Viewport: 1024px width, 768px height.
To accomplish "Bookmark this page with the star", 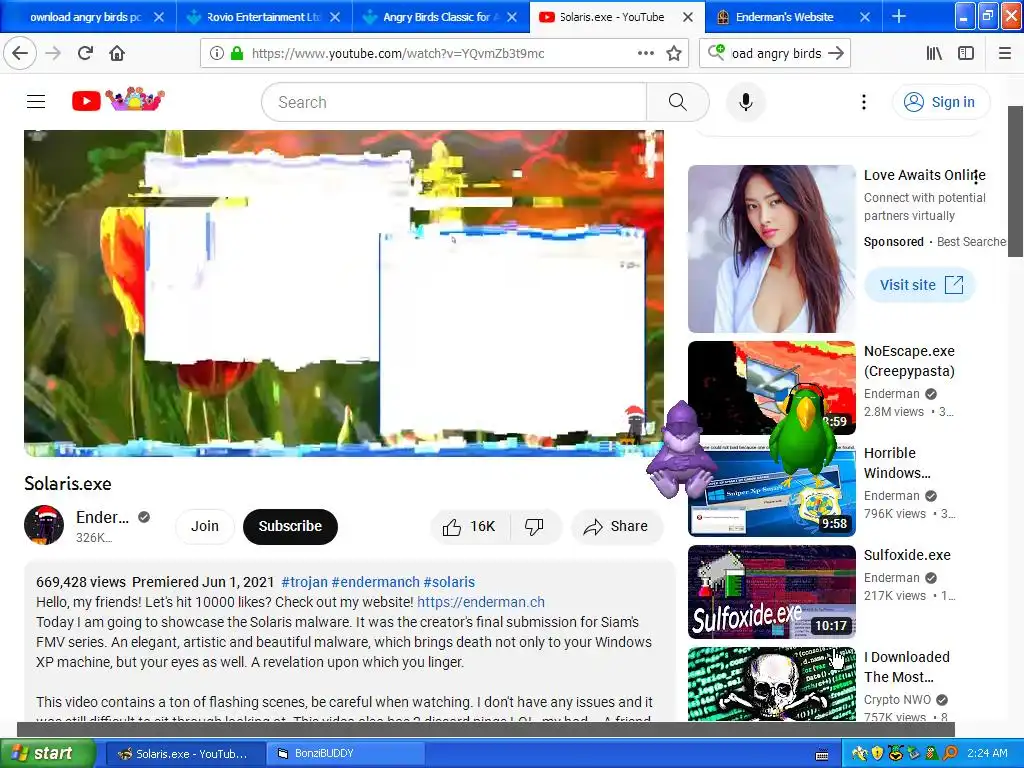I will click(674, 53).
